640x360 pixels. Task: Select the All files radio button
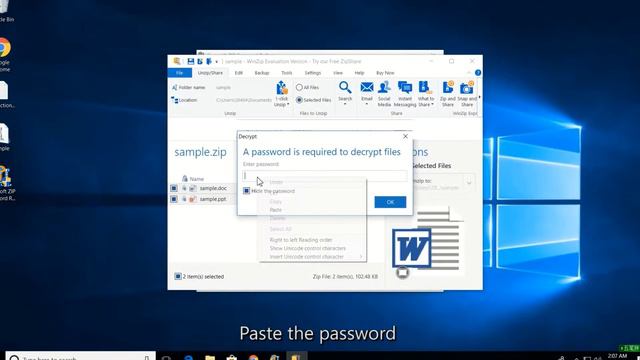point(299,87)
